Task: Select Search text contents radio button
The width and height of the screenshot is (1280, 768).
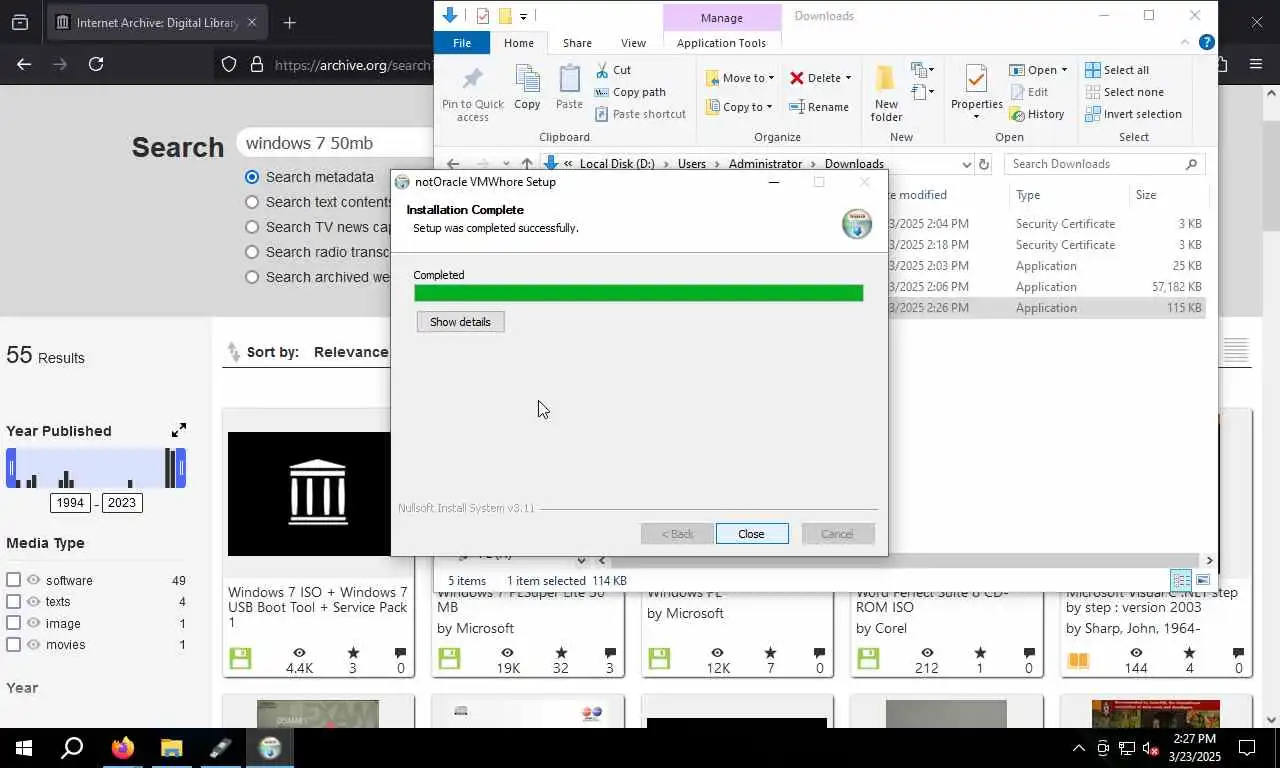Action: (252, 202)
